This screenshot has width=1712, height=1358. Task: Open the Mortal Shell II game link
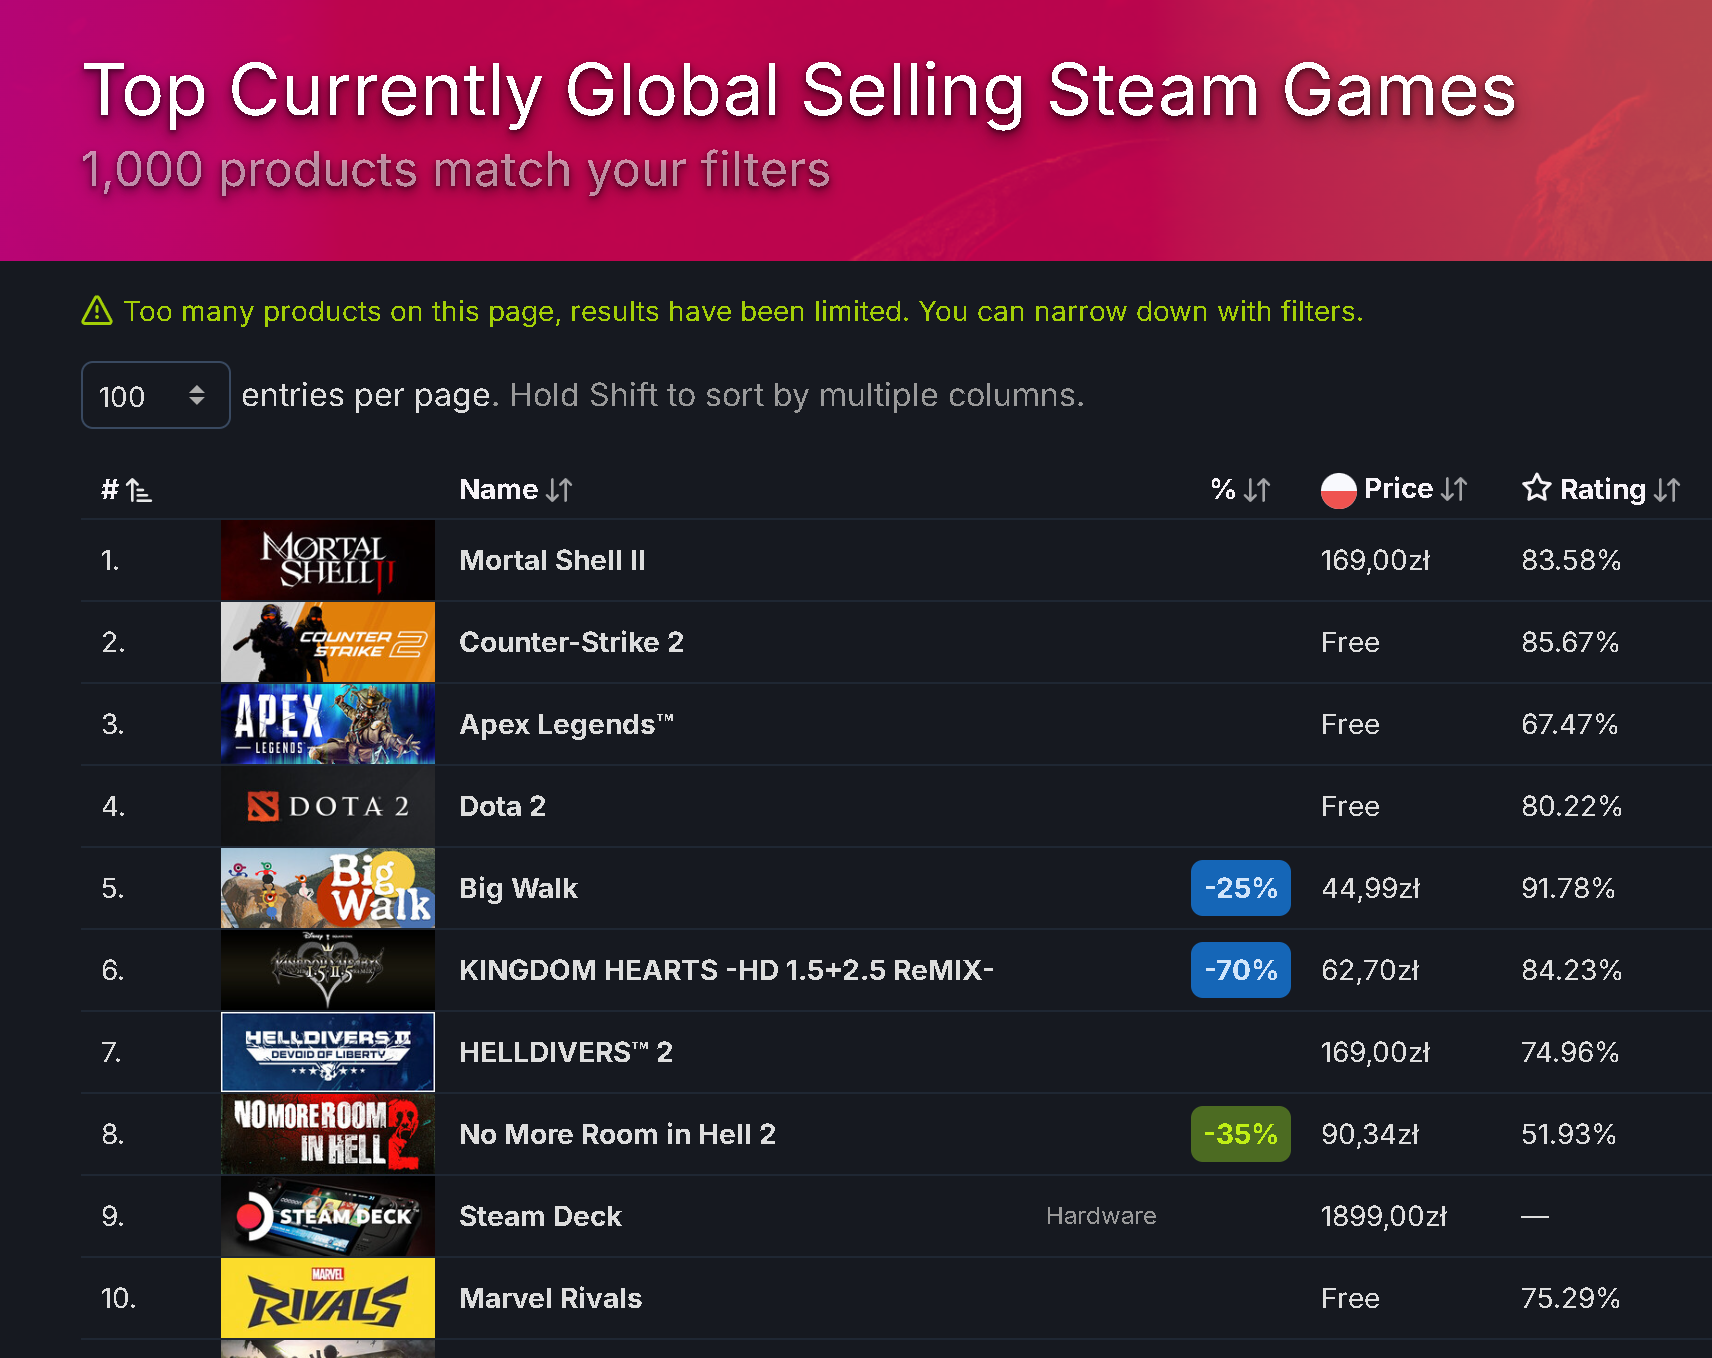552,560
